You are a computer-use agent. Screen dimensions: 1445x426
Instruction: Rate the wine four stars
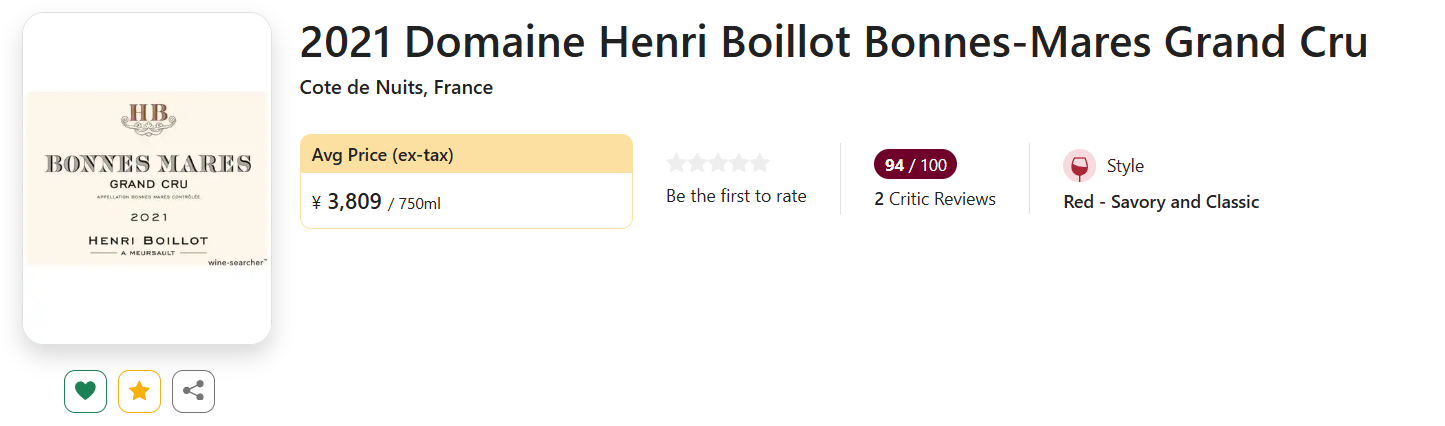739,163
